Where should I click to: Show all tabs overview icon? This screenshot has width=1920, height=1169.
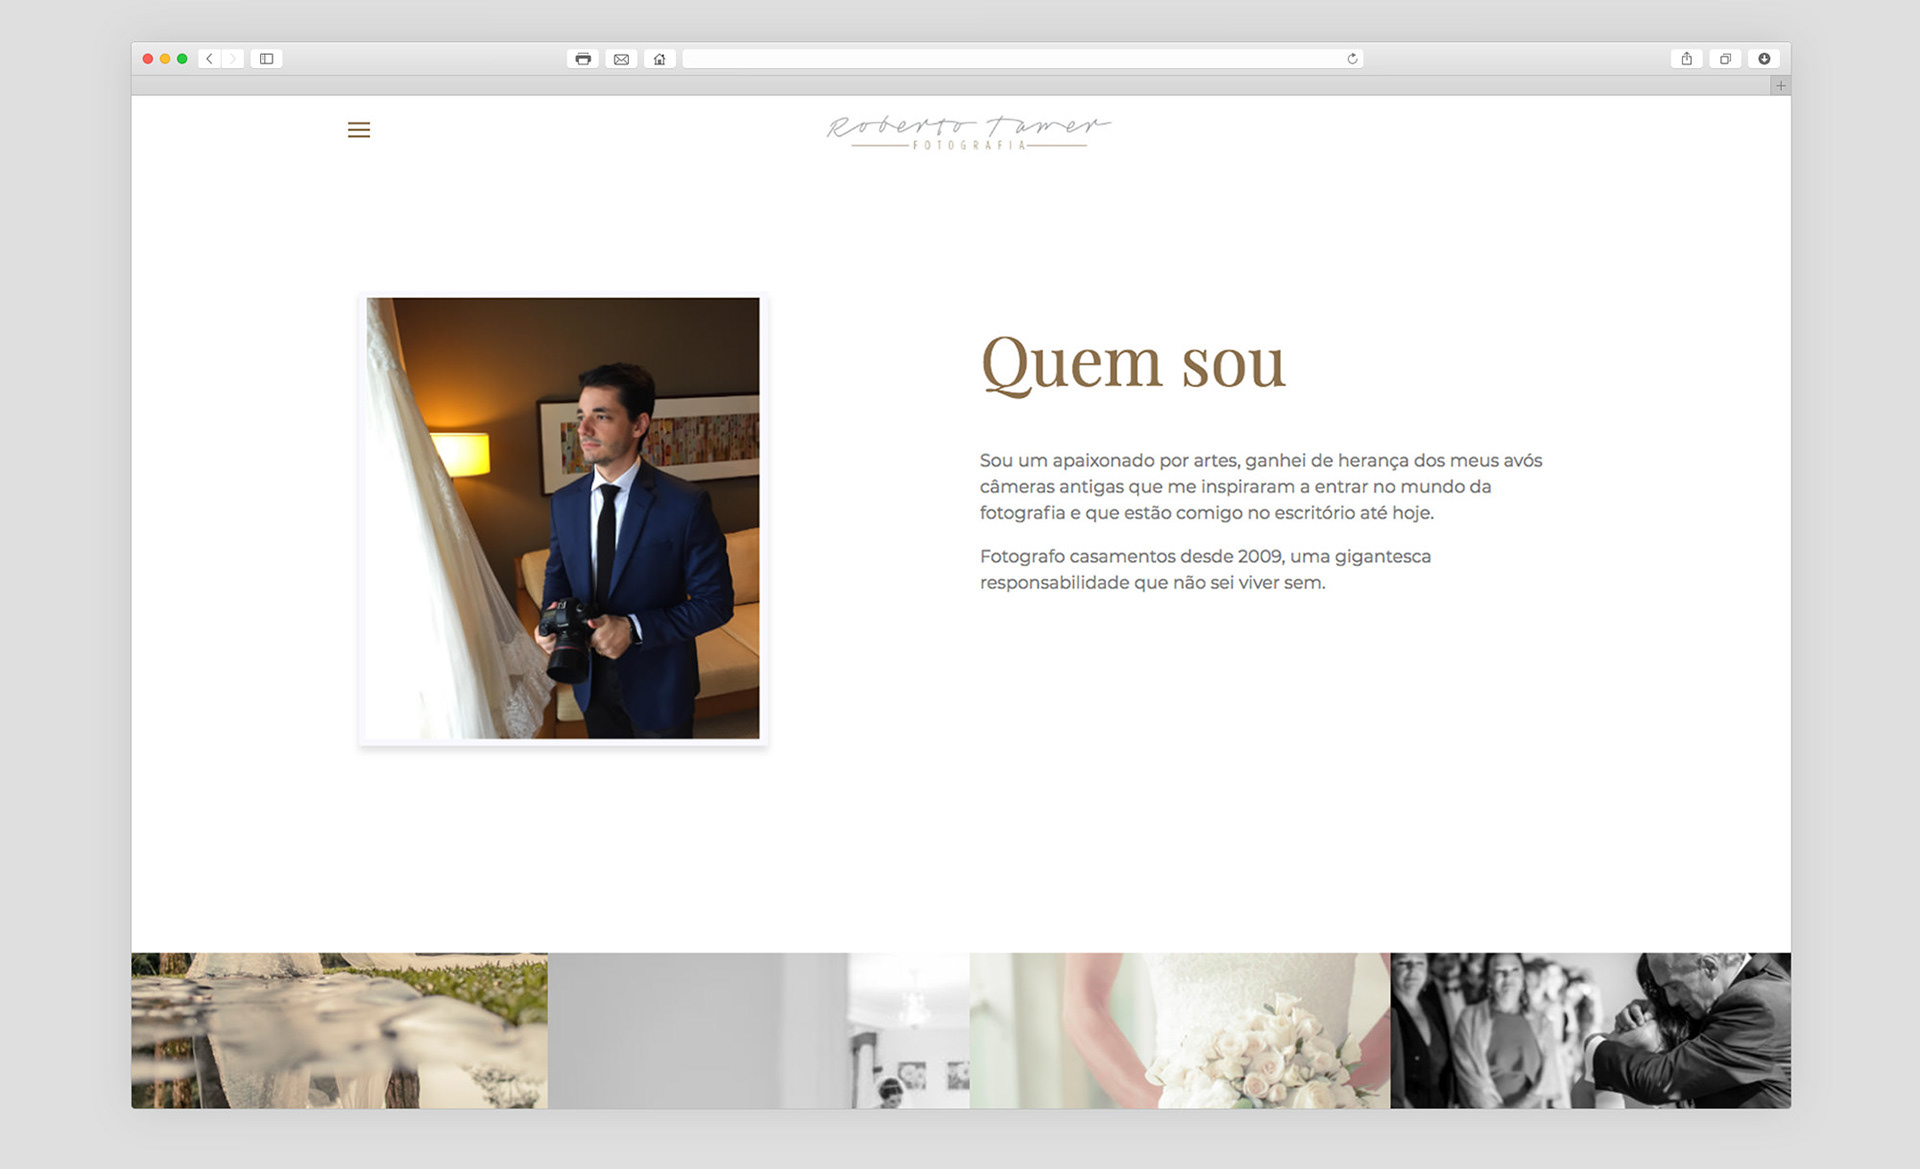click(x=1725, y=59)
